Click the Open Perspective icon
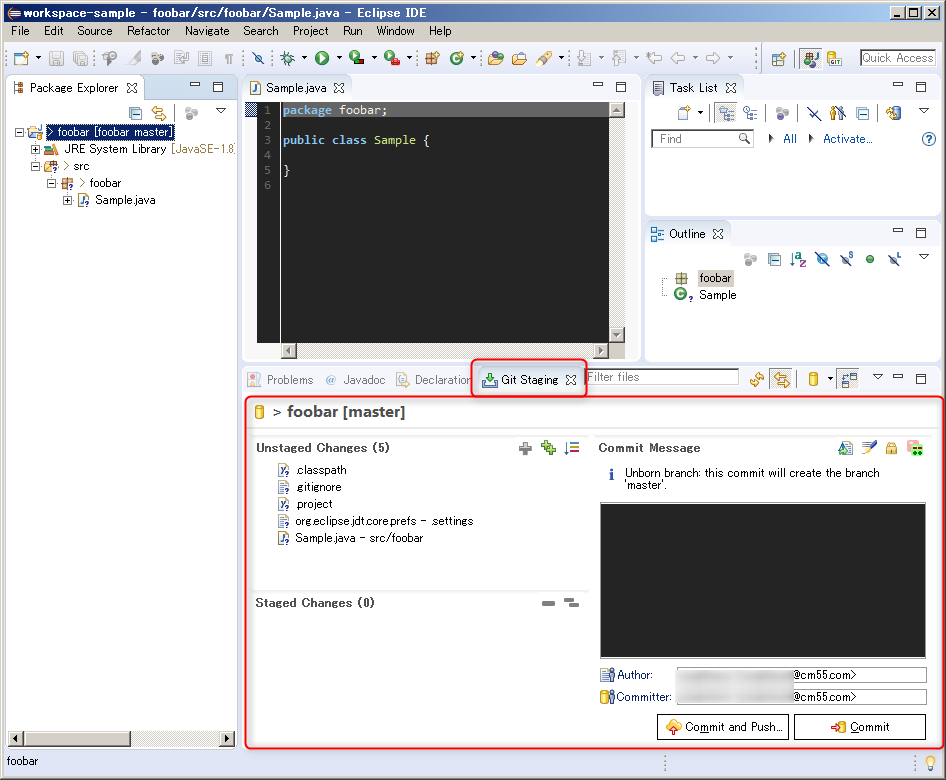946x780 pixels. [779, 59]
